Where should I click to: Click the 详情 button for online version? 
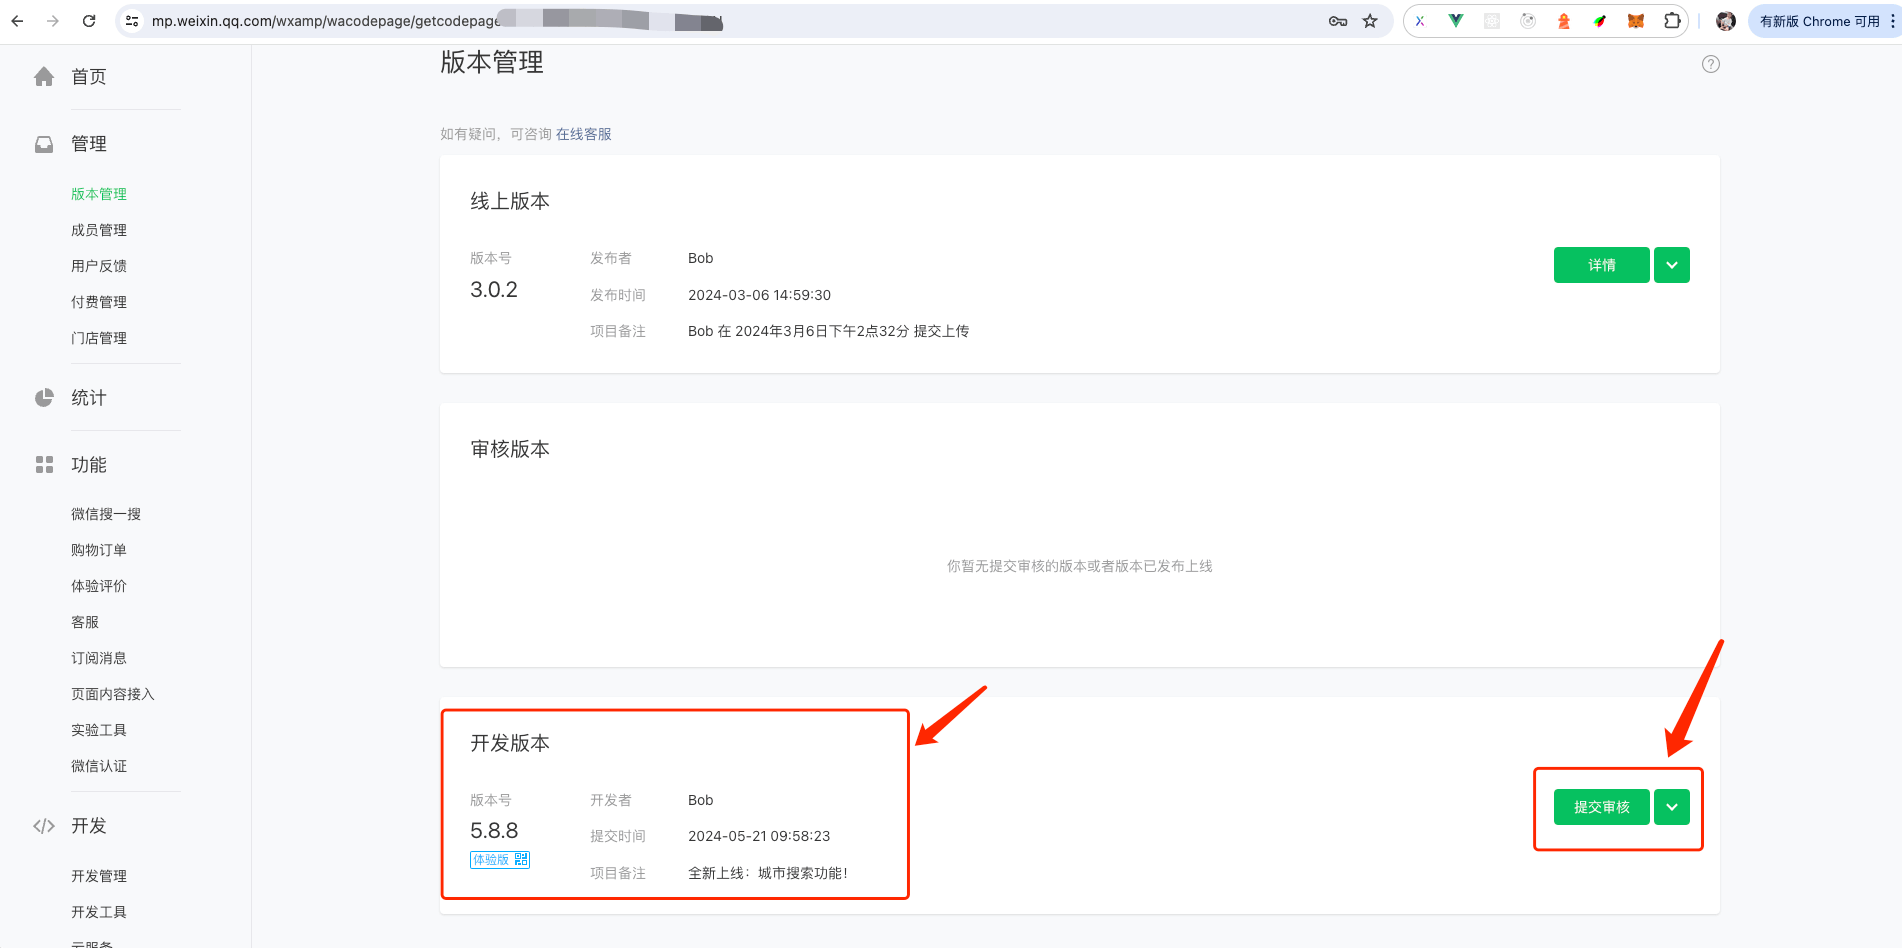[1601, 265]
